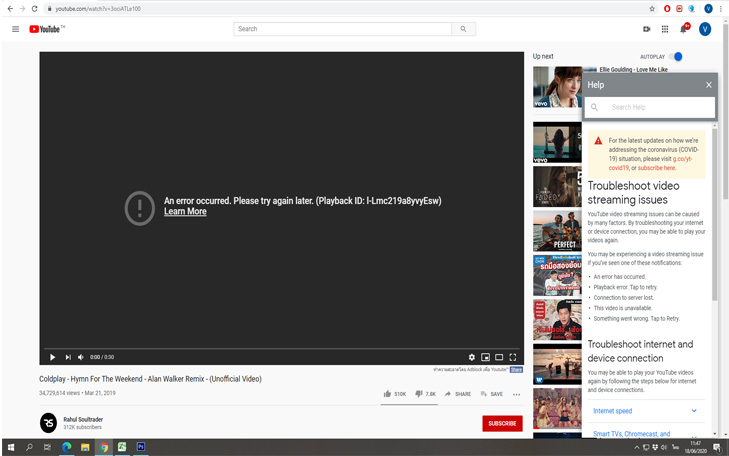Click the Help panel scrollbar
The height and width of the screenshot is (456, 729).
coord(715,215)
